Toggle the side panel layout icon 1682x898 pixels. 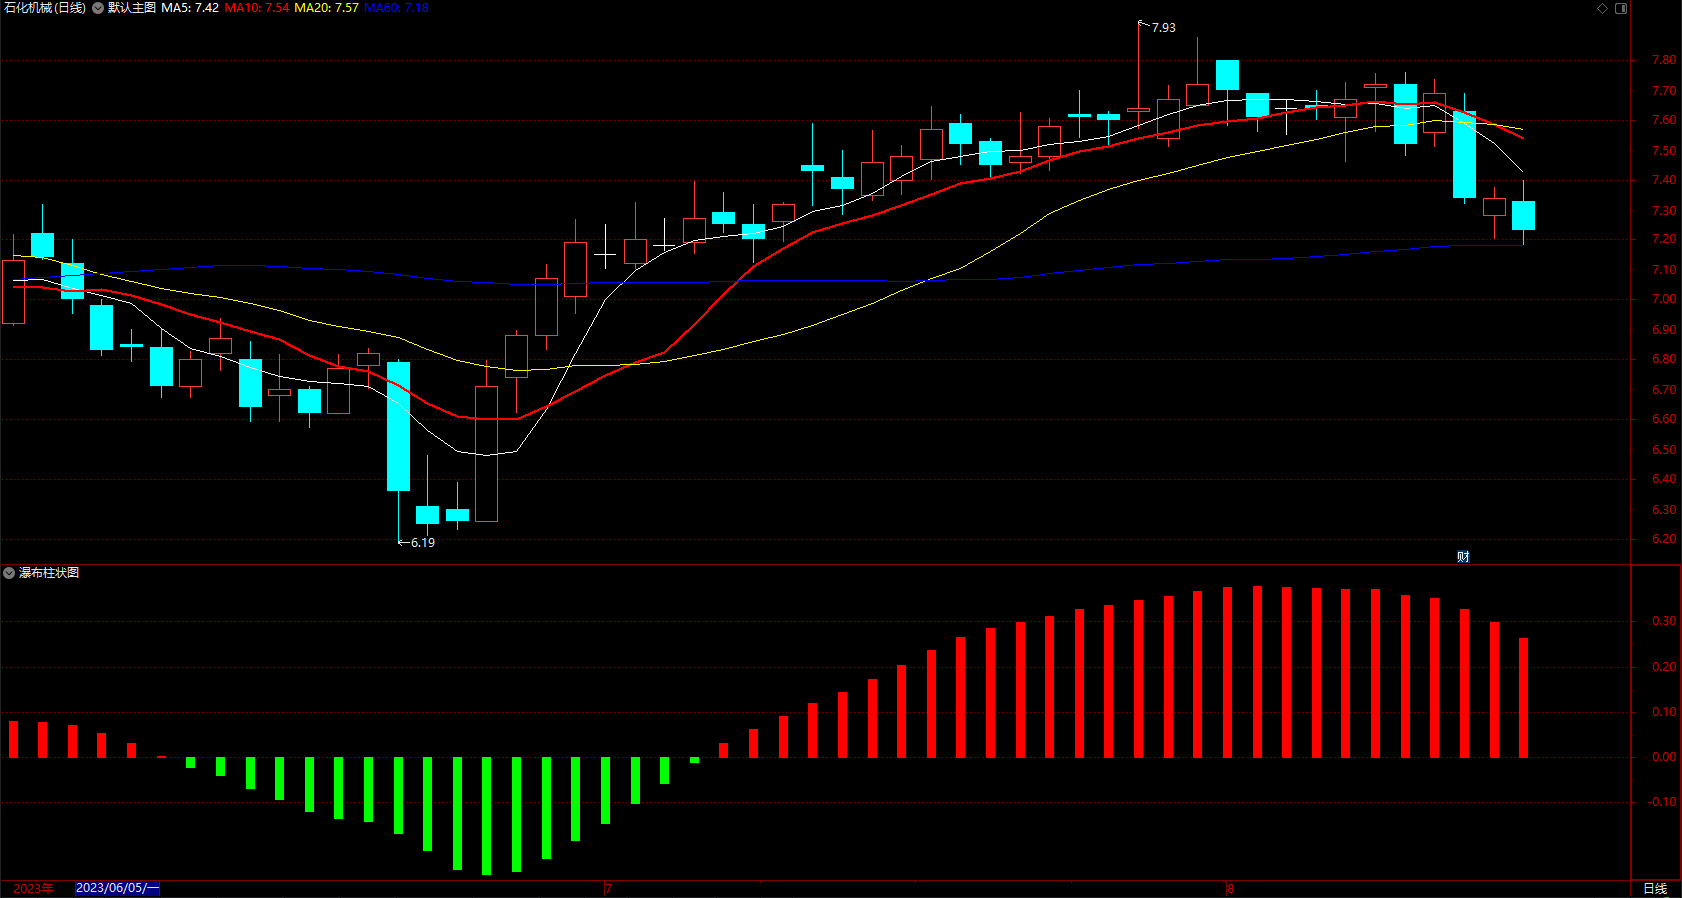(1621, 8)
